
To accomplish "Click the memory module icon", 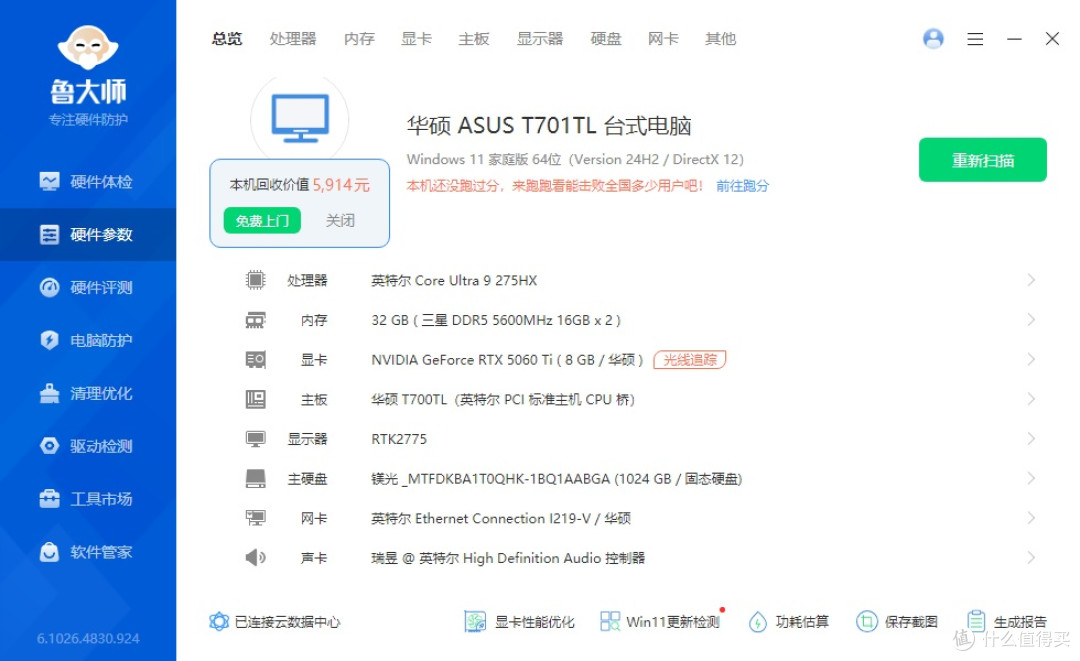I will (256, 320).
